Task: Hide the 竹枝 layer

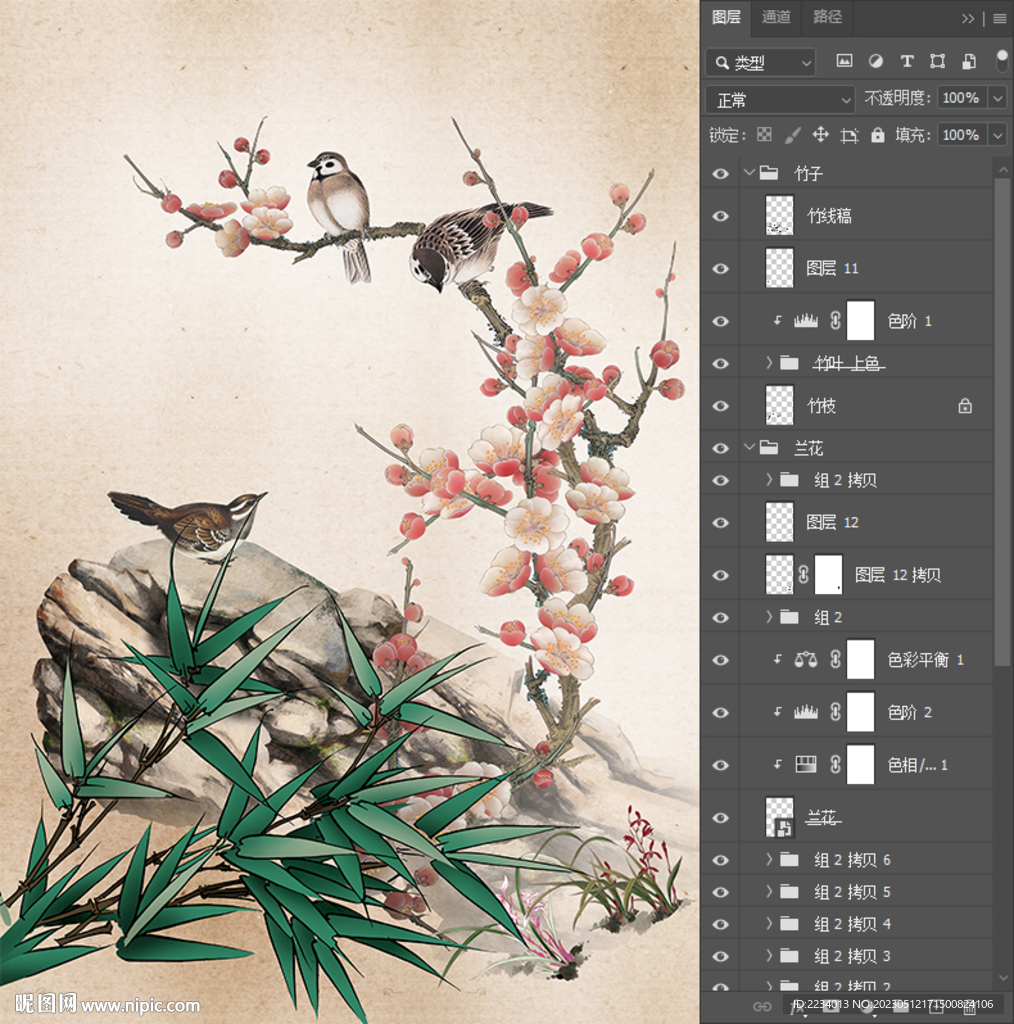Action: 720,406
